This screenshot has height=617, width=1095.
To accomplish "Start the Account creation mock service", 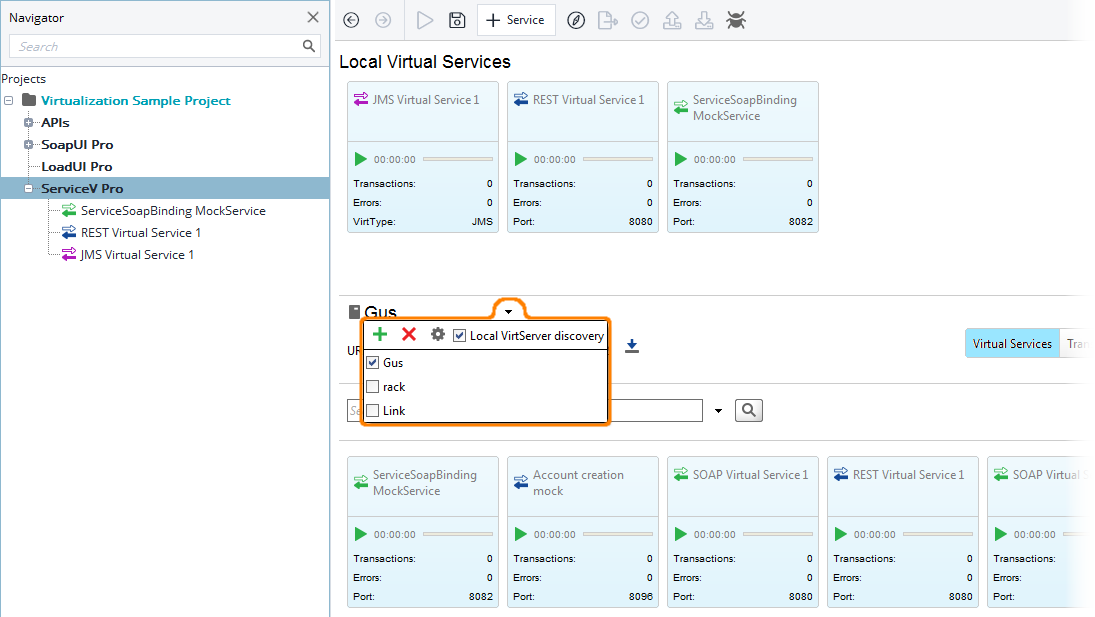I will [520, 534].
